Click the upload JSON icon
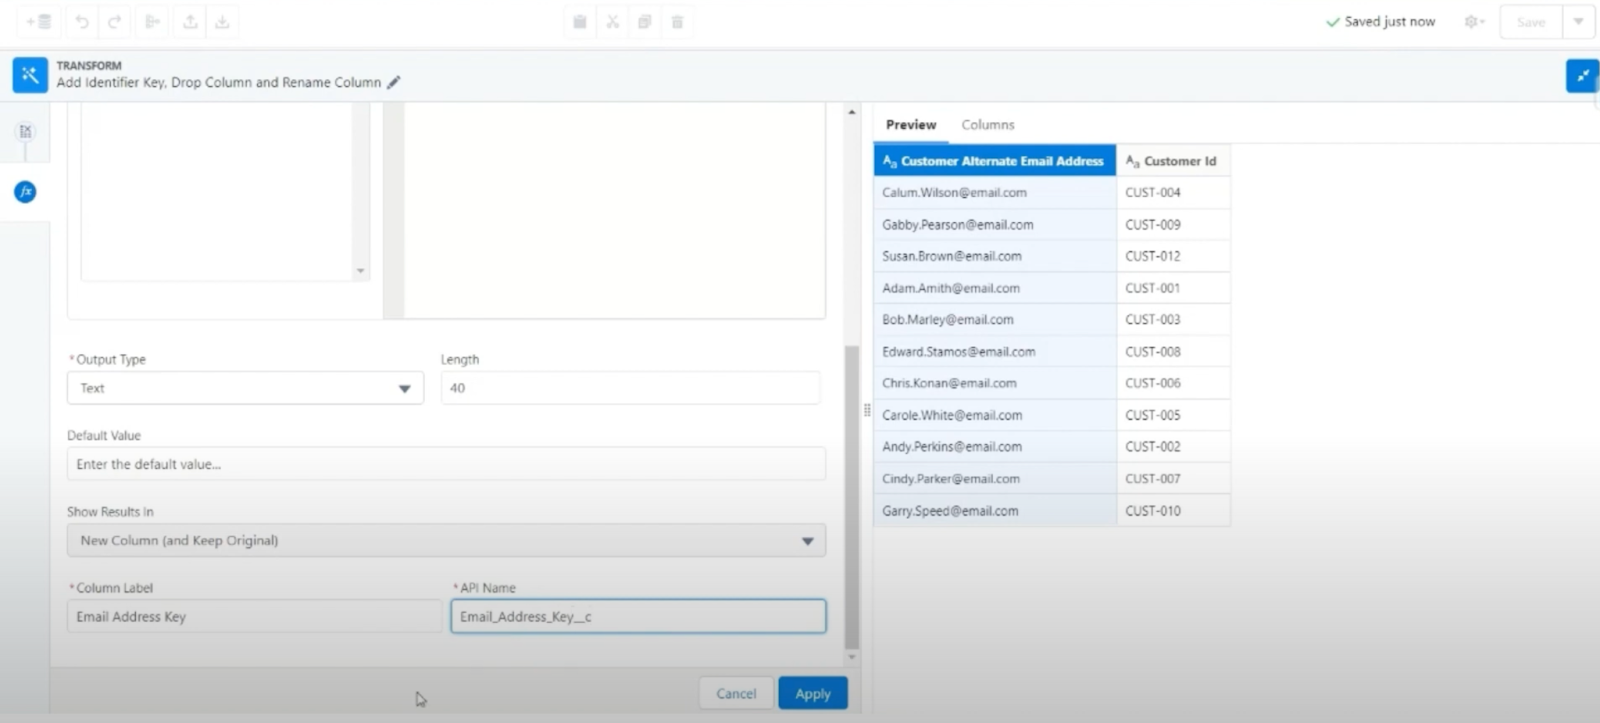The height and width of the screenshot is (723, 1600). pyautogui.click(x=190, y=22)
